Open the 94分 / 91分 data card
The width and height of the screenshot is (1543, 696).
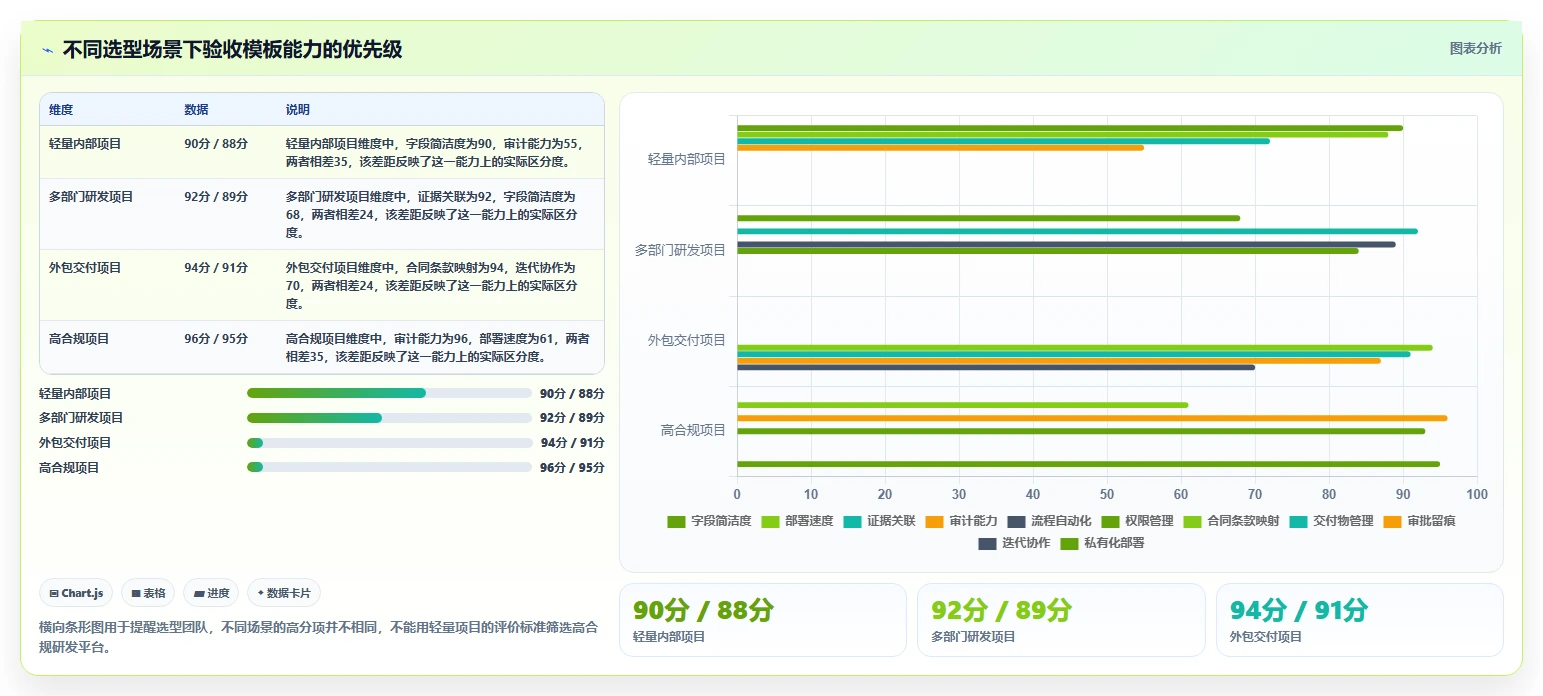(x=1359, y=620)
